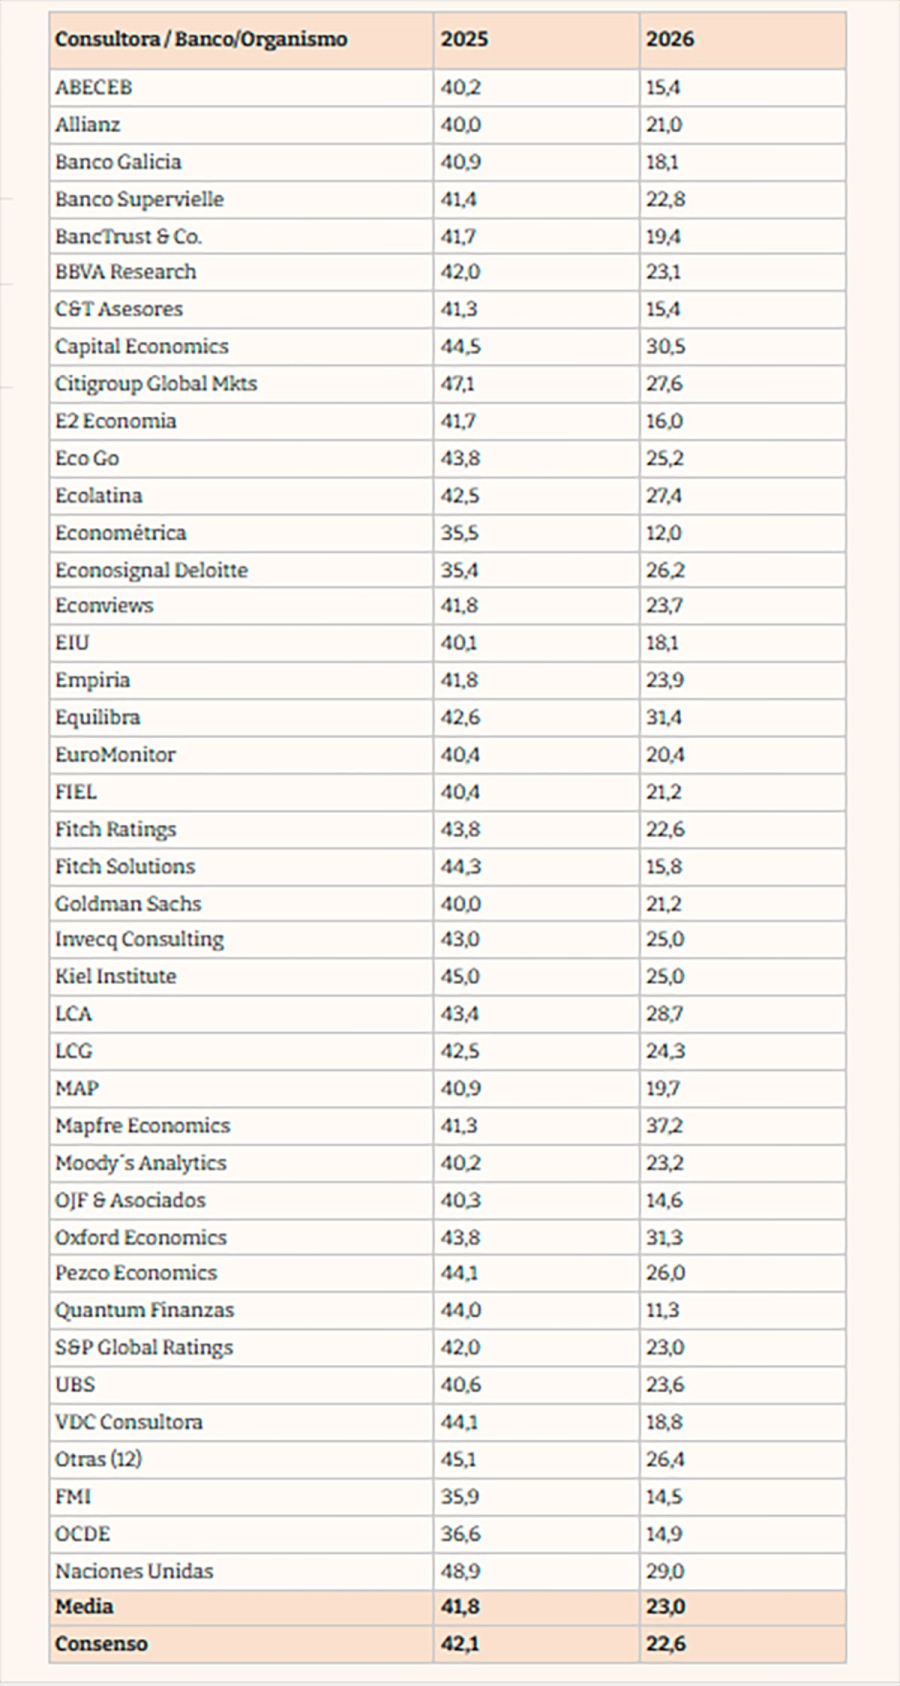Viewport: 900px width, 1686px height.
Task: Click the Consenso summary row label
Action: [x=101, y=1644]
